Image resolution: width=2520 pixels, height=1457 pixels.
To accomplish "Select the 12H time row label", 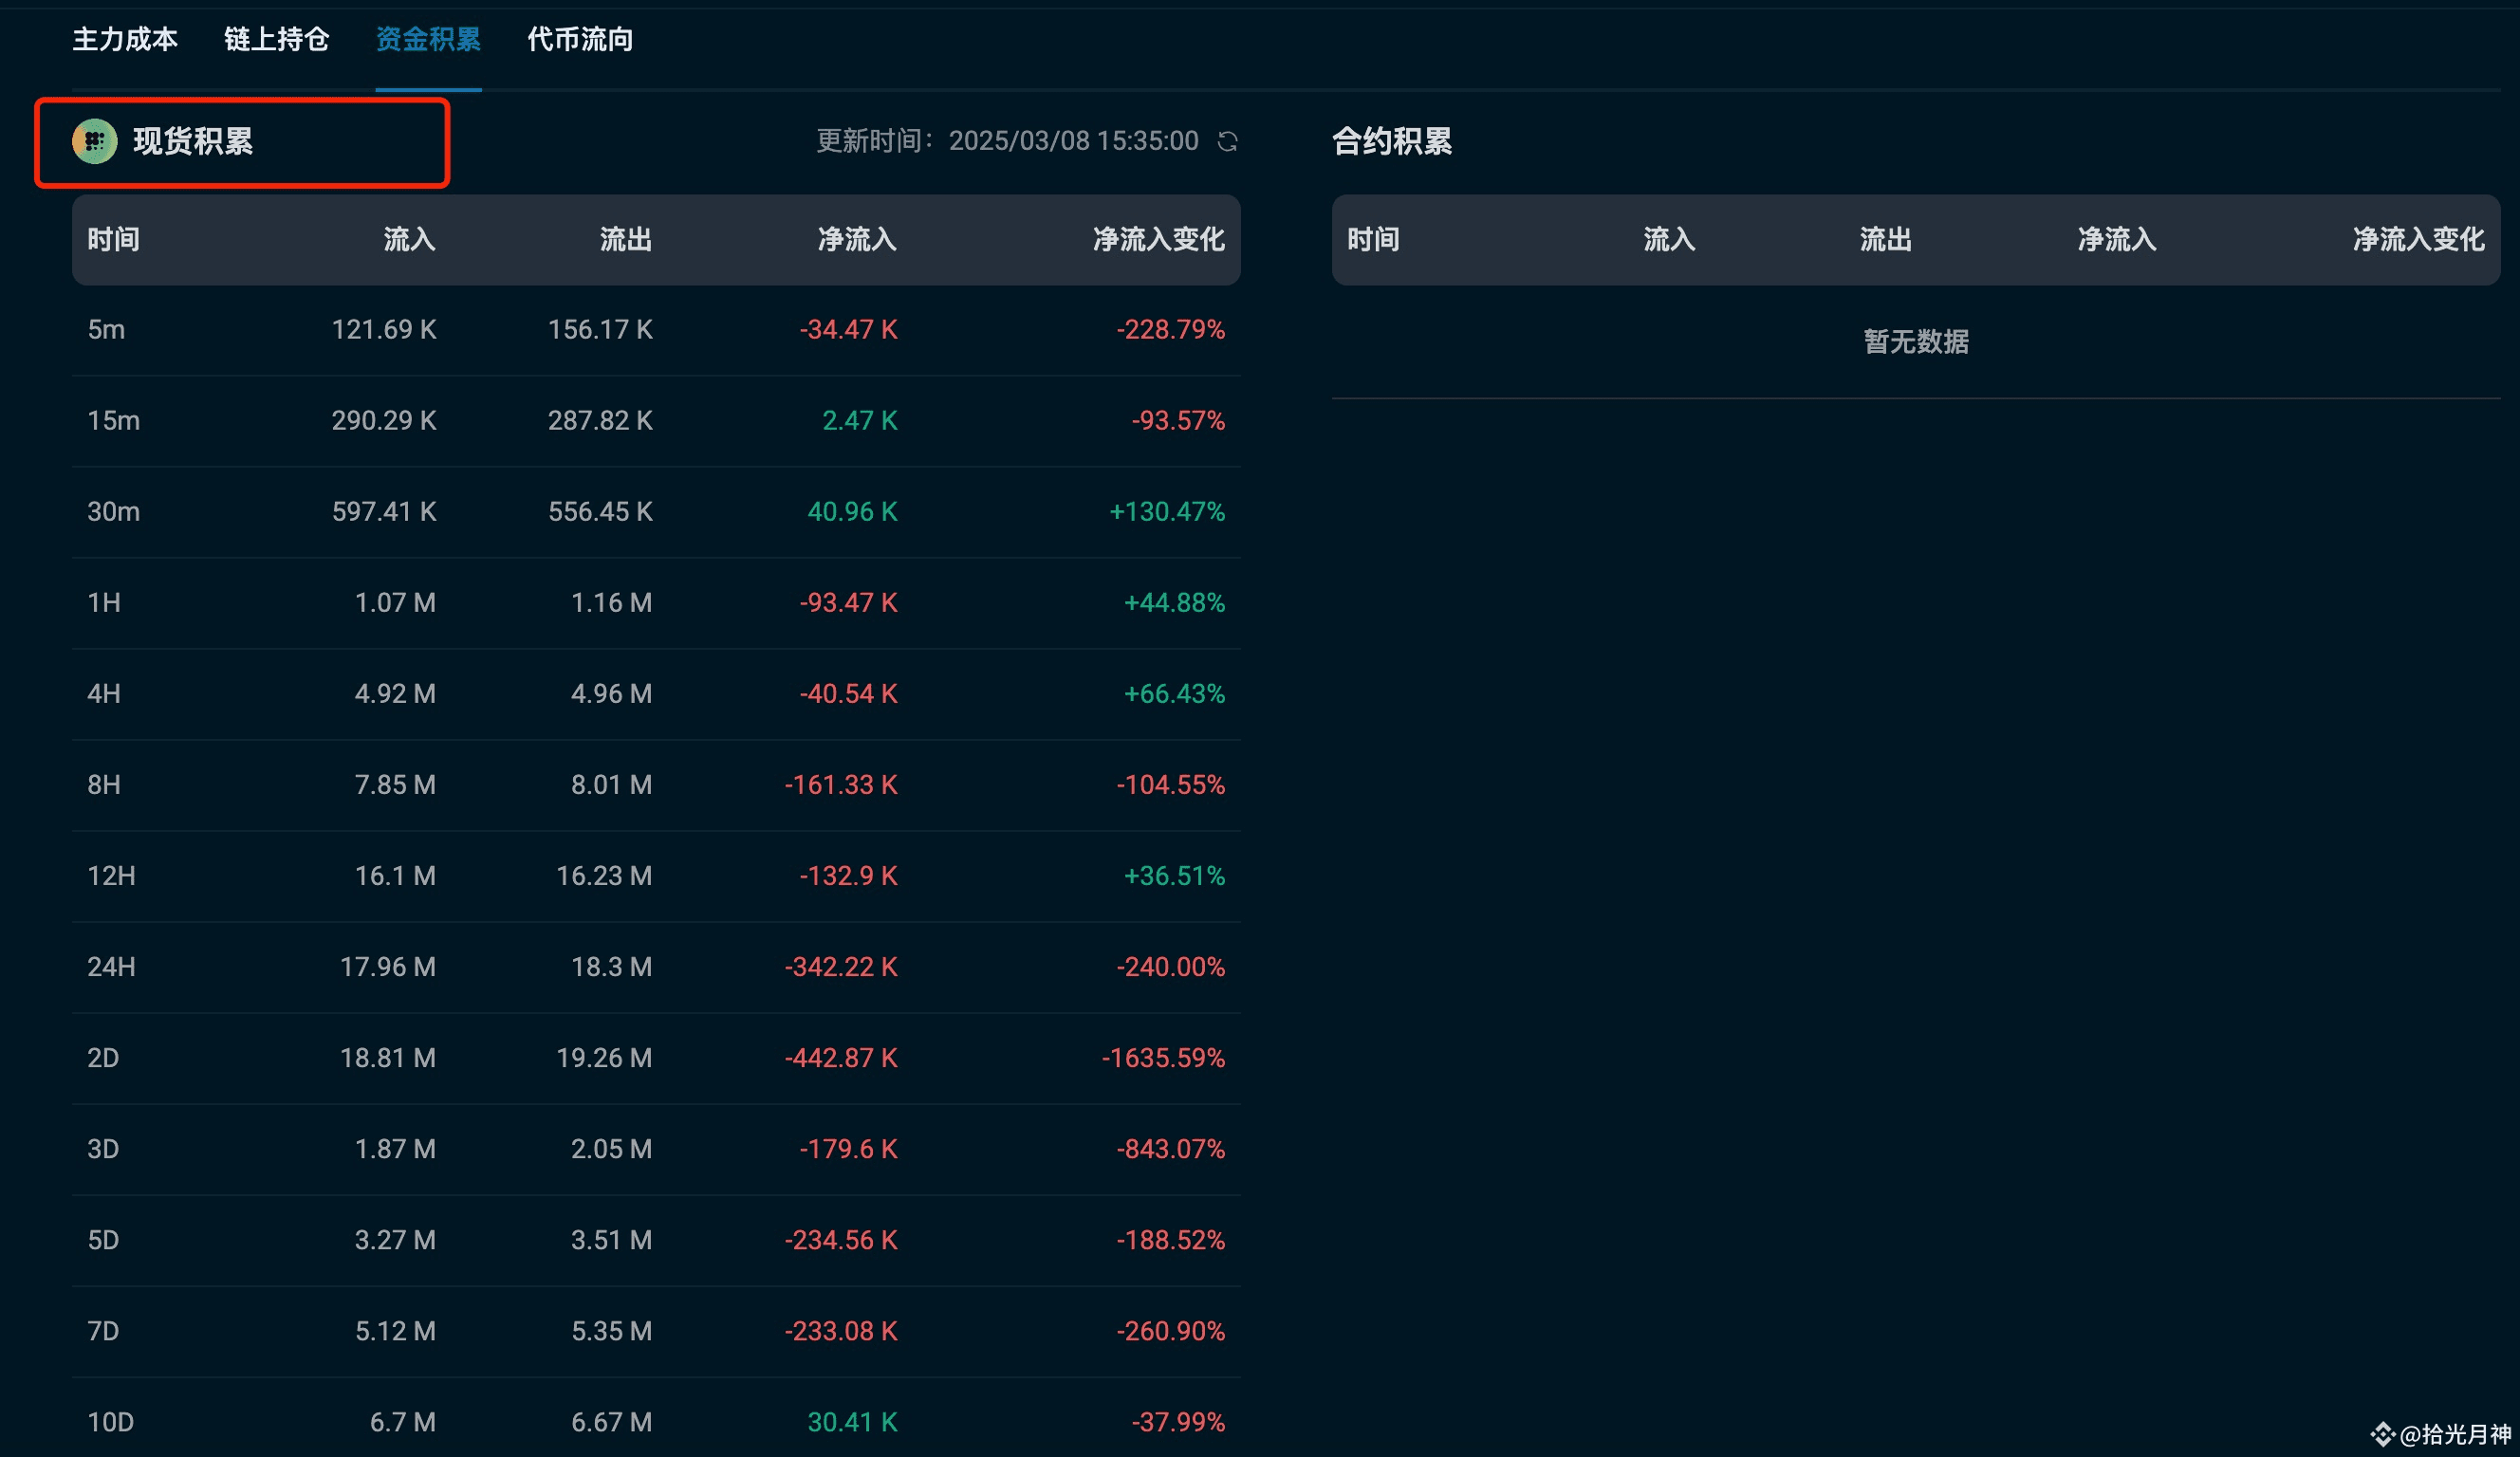I will (111, 875).
